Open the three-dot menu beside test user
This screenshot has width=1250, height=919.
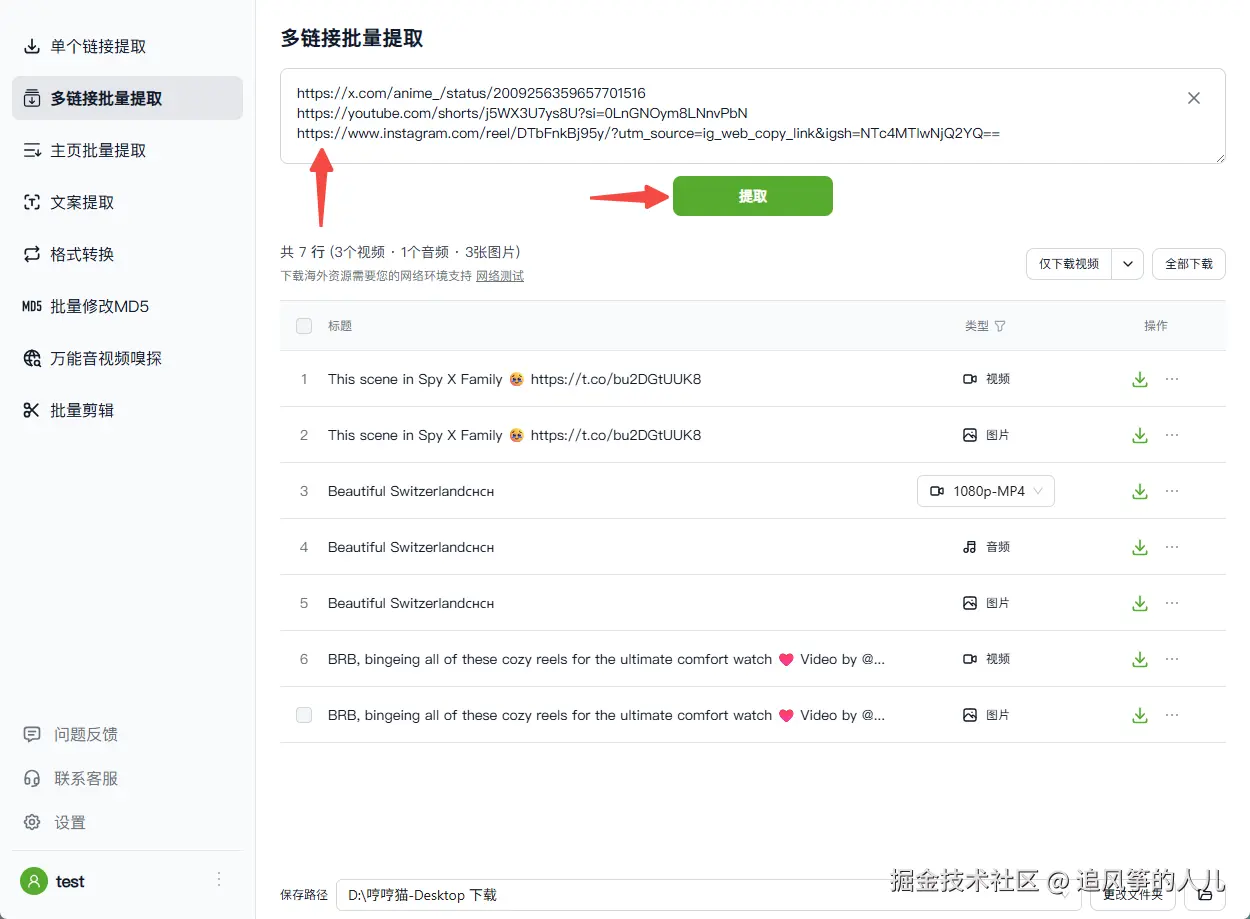pyautogui.click(x=219, y=880)
